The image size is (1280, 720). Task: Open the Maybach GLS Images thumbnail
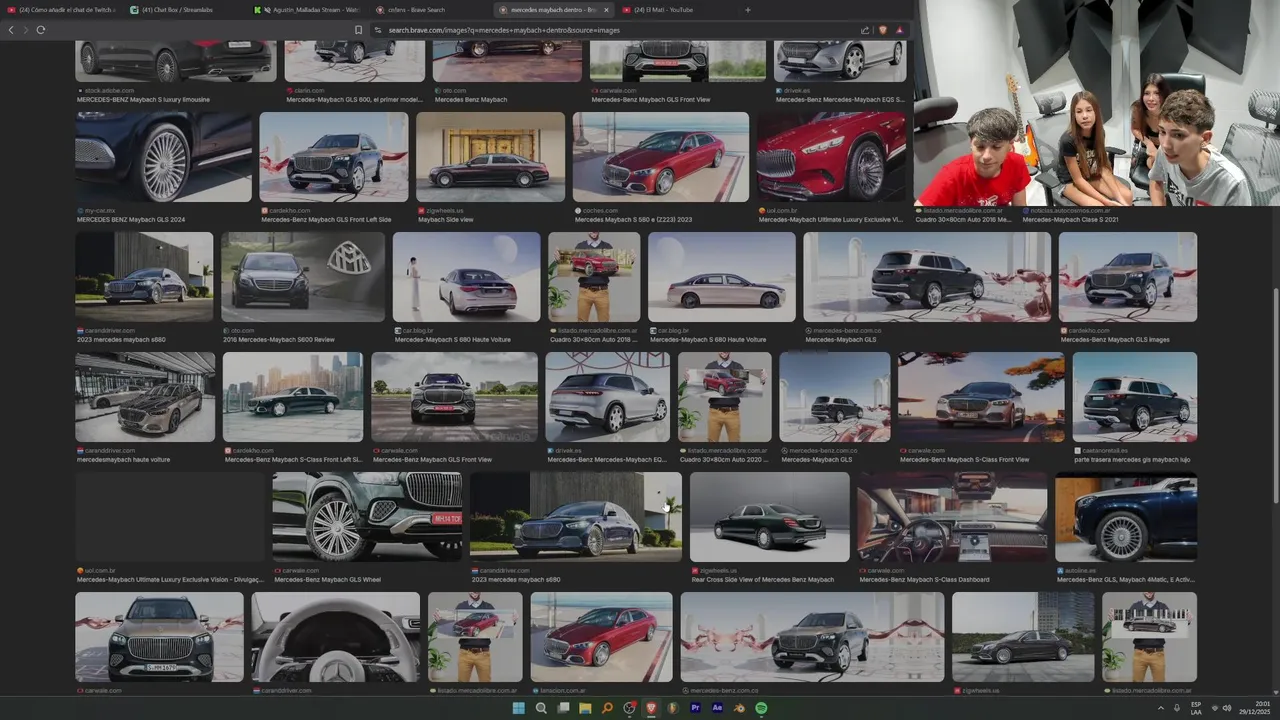coord(1128,277)
